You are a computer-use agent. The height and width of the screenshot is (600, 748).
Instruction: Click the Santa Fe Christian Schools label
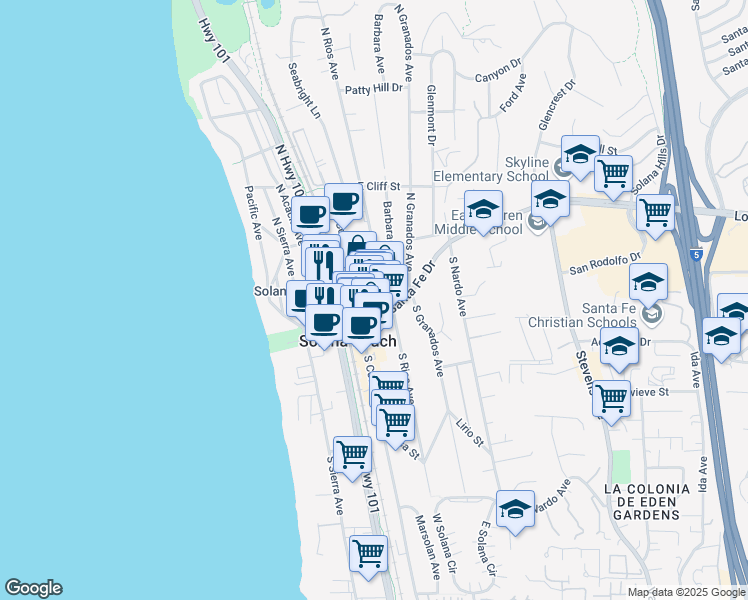[x=582, y=315]
